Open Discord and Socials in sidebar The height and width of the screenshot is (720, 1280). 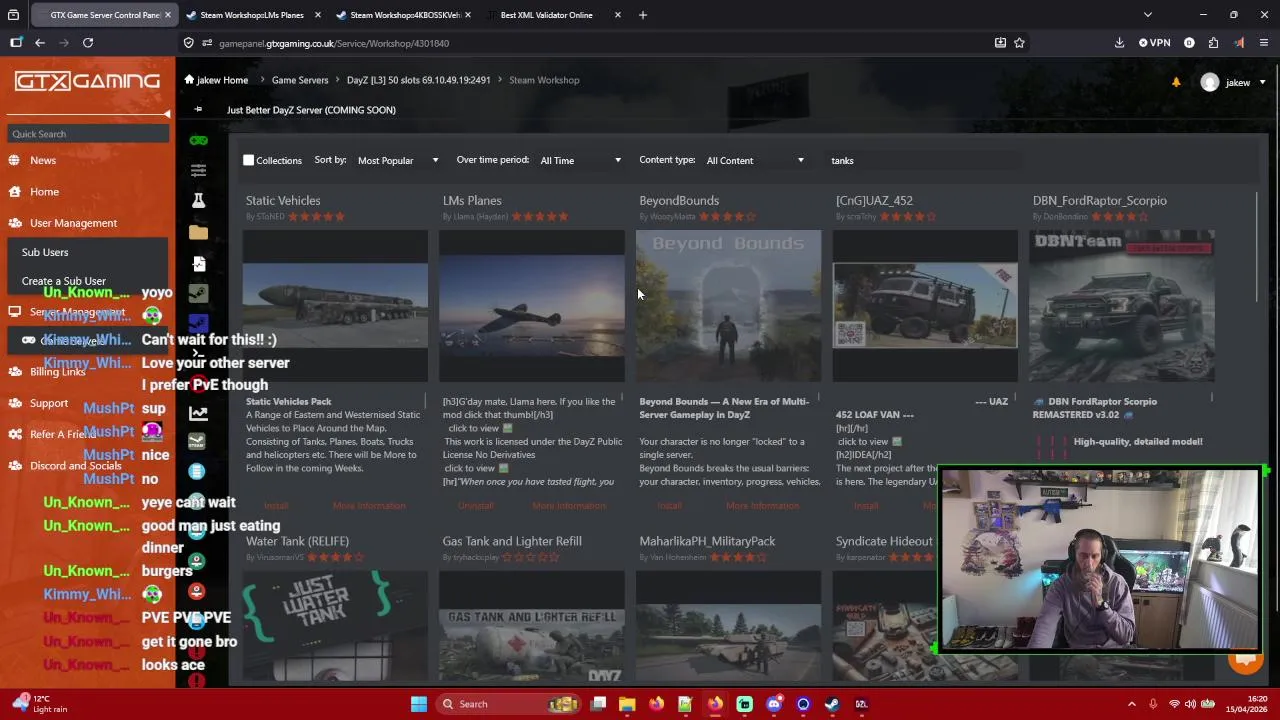pos(76,465)
